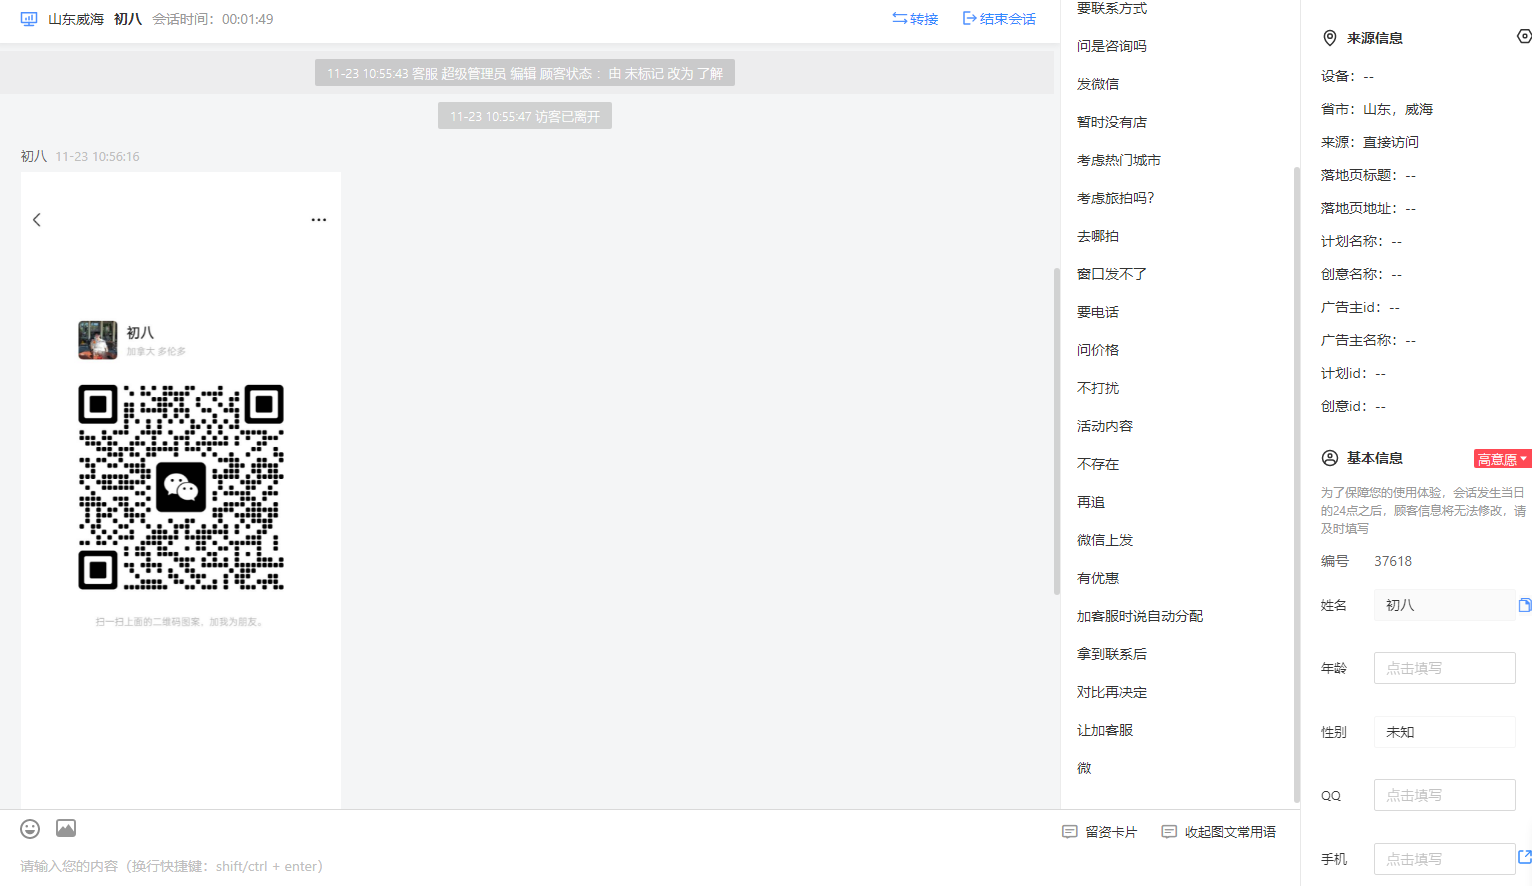This screenshot has width=1532, height=886.
Task: Click the 编号 value 37618
Action: [1393, 561]
